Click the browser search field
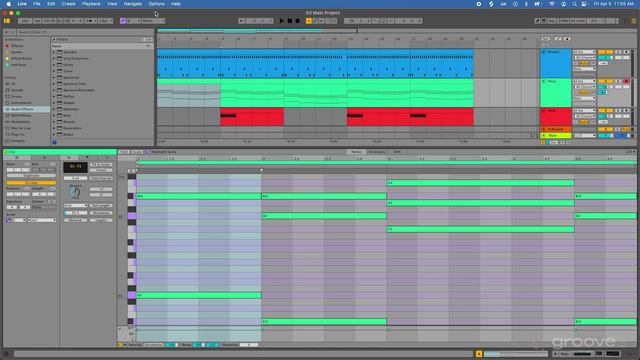640x360 pixels. (x=84, y=32)
